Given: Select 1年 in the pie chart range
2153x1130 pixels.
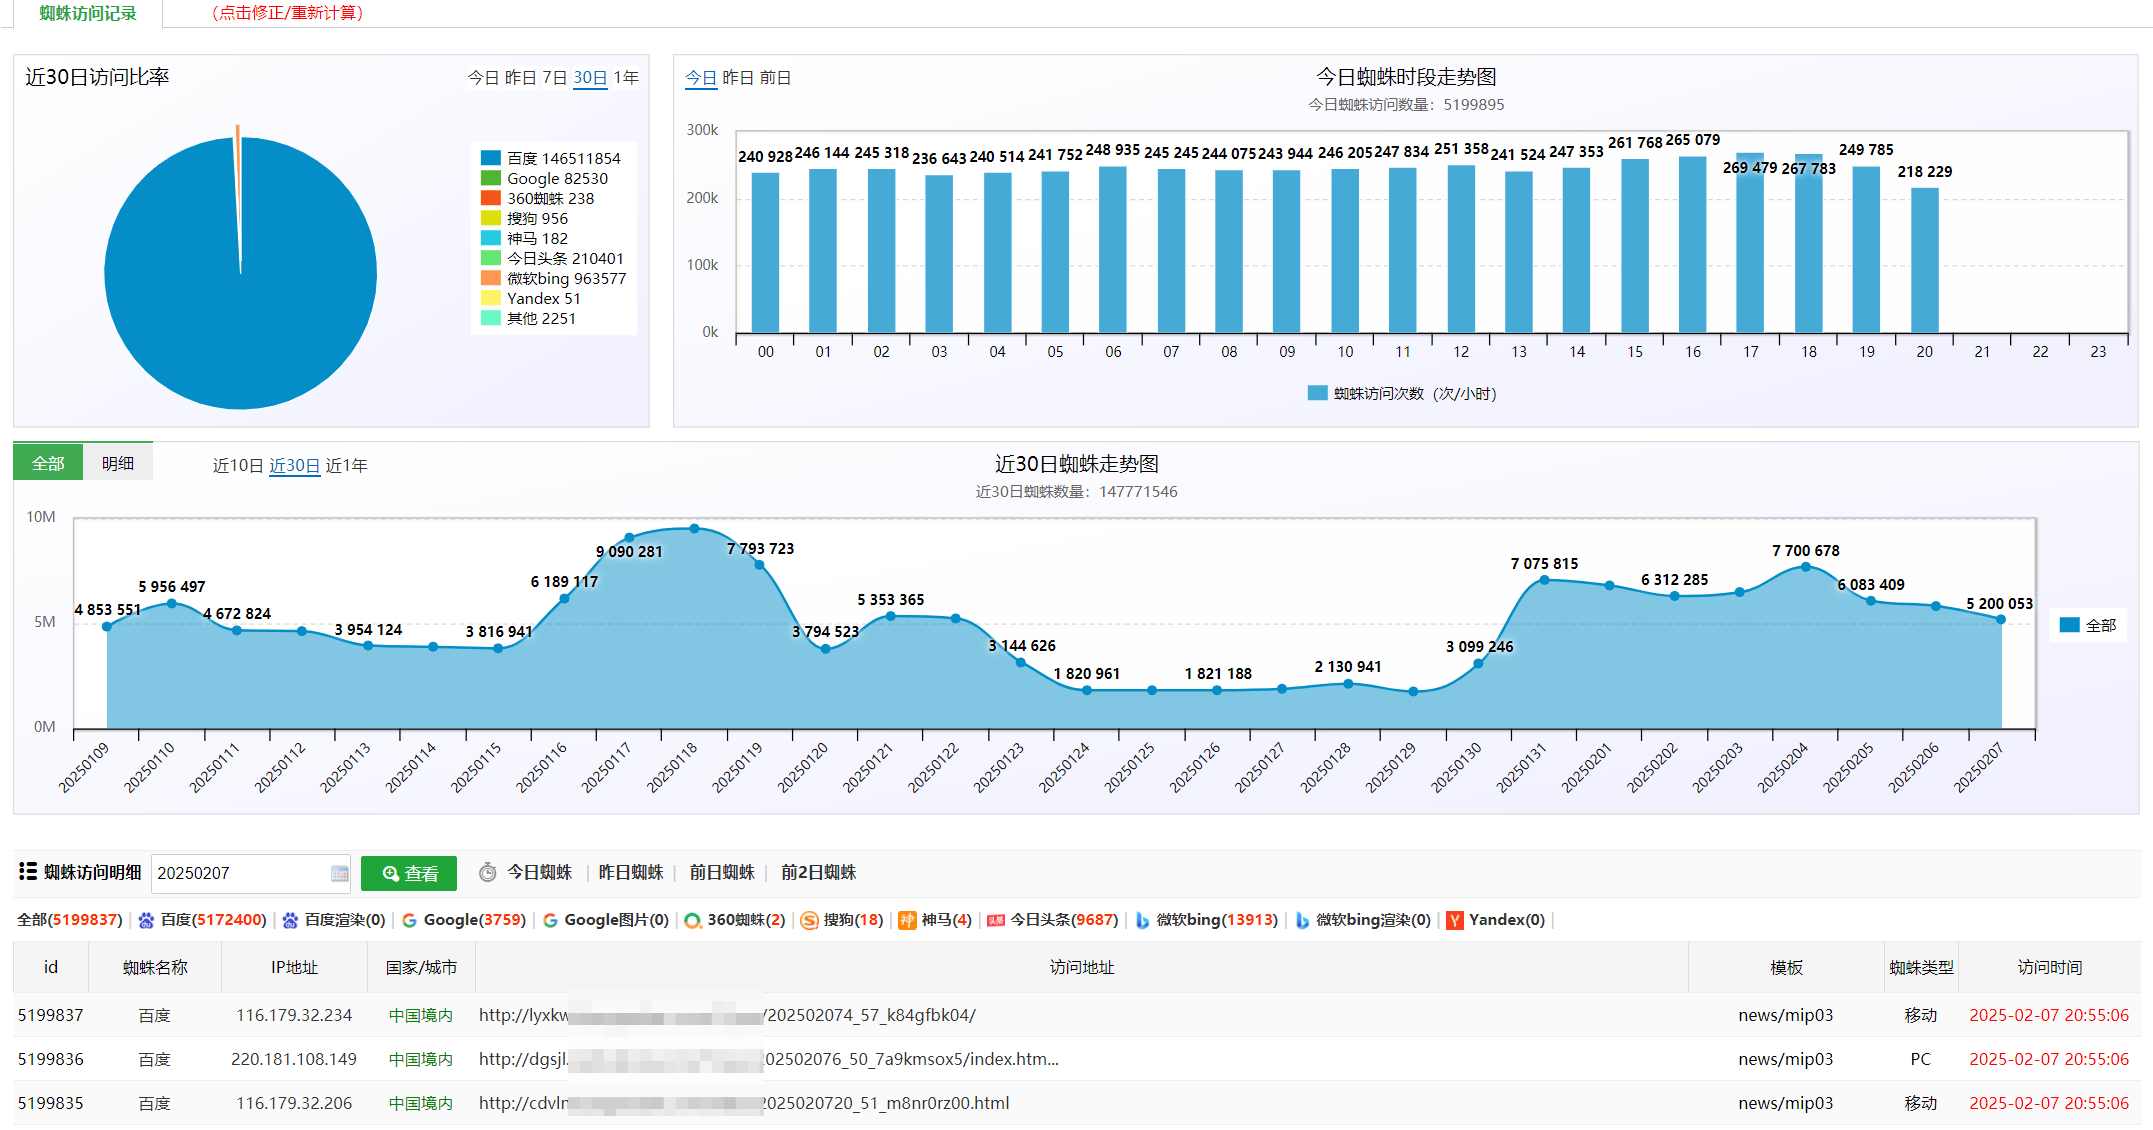Looking at the screenshot, I should point(626,77).
